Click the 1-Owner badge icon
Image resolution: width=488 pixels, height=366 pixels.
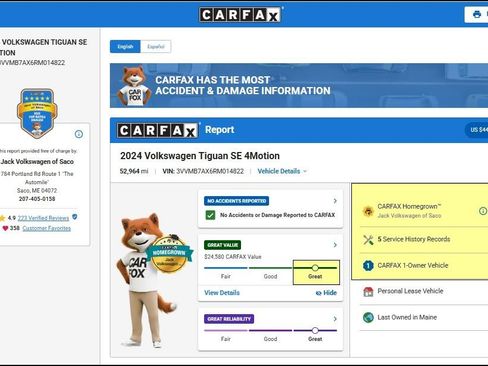click(x=368, y=266)
